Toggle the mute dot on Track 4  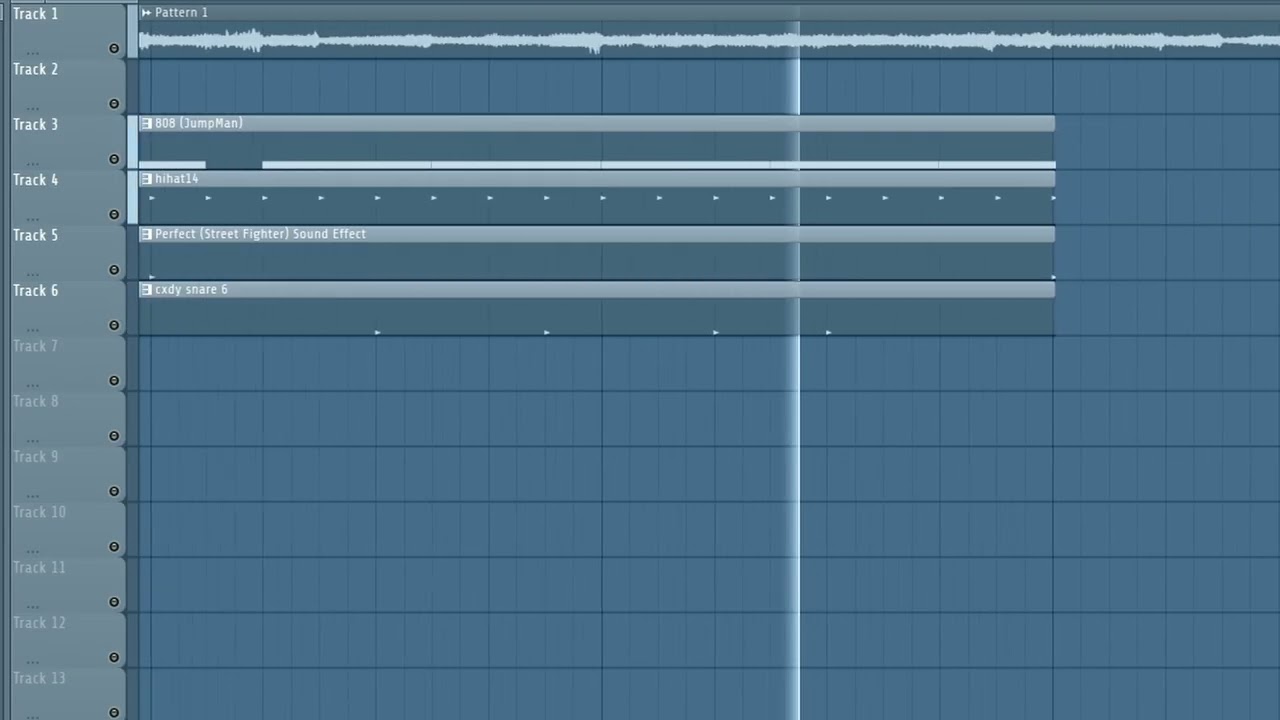(114, 214)
